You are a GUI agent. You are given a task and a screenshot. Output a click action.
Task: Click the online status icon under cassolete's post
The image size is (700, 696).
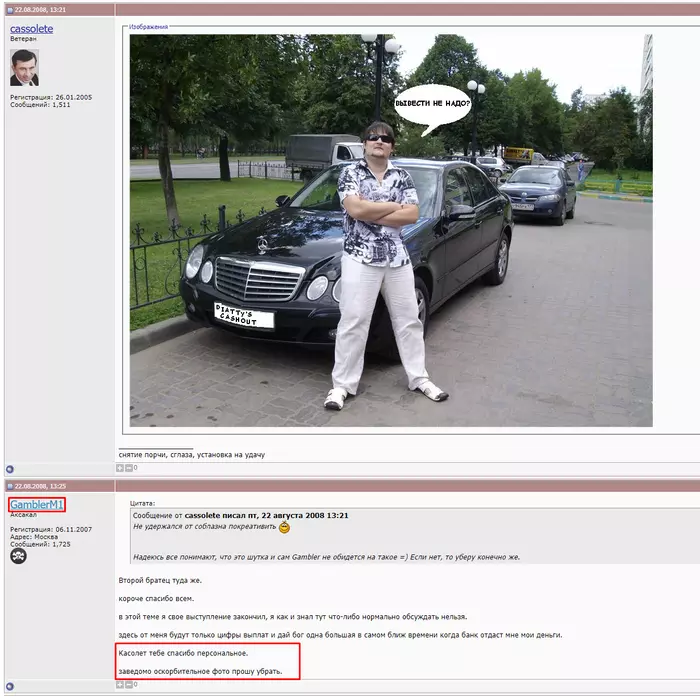pyautogui.click(x=10, y=469)
